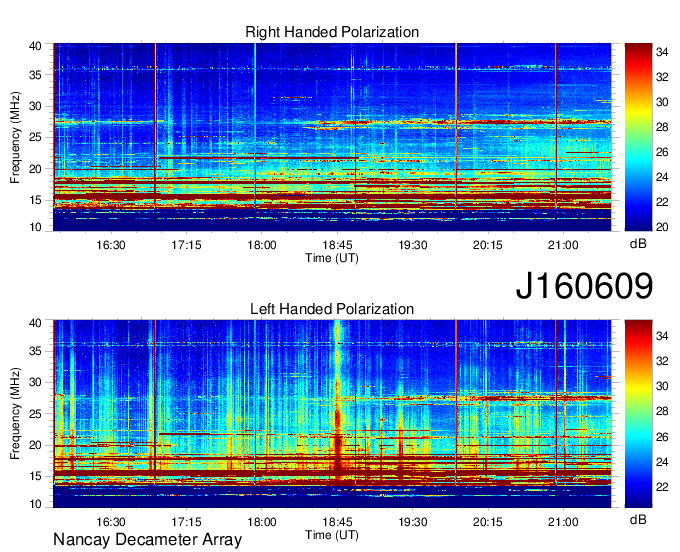Click the 18:00 tick of Right Handed plot
Image resolution: width=680 pixels, height=552 pixels.
[262, 245]
